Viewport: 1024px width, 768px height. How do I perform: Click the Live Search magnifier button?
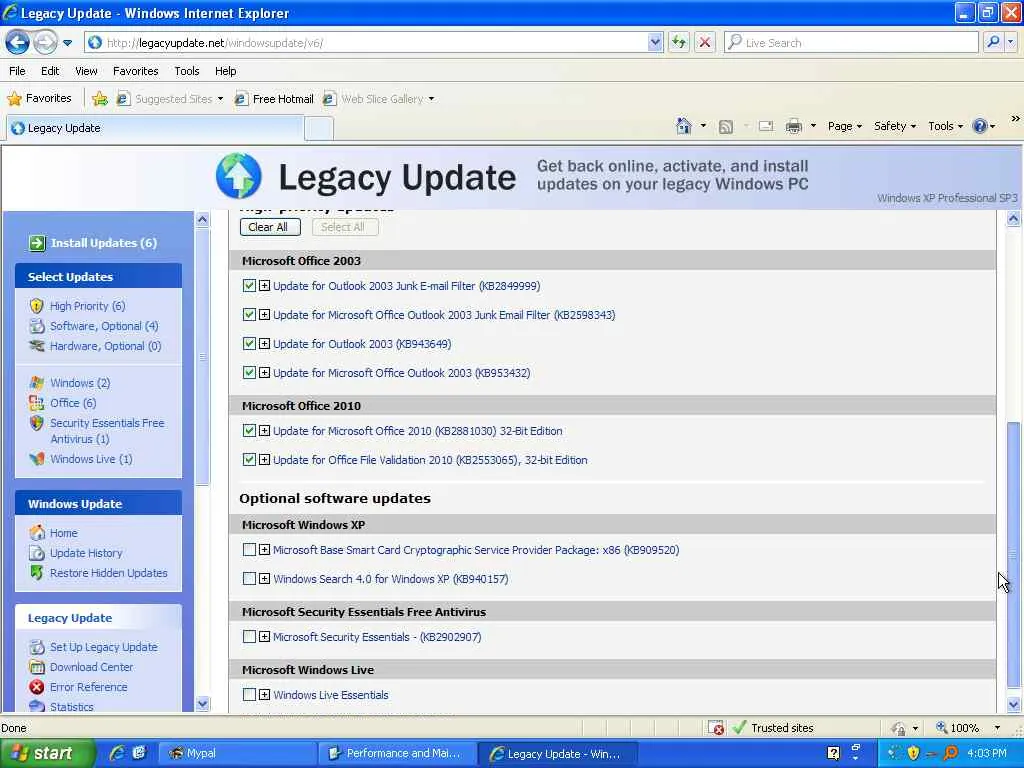[993, 42]
